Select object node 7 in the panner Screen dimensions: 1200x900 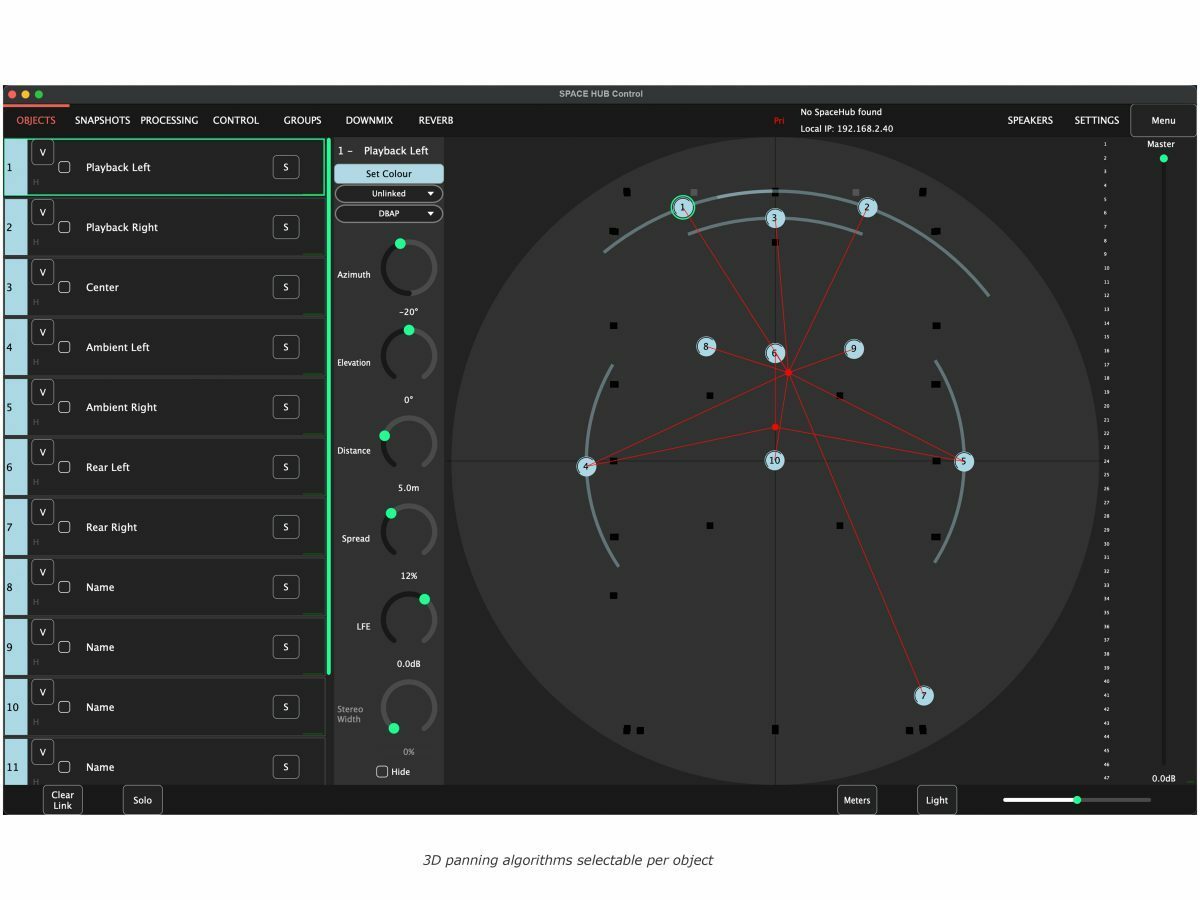click(x=924, y=696)
